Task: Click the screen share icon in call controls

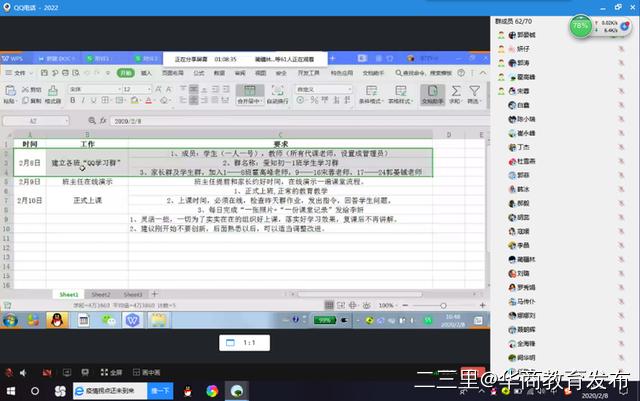Action: click(67, 372)
